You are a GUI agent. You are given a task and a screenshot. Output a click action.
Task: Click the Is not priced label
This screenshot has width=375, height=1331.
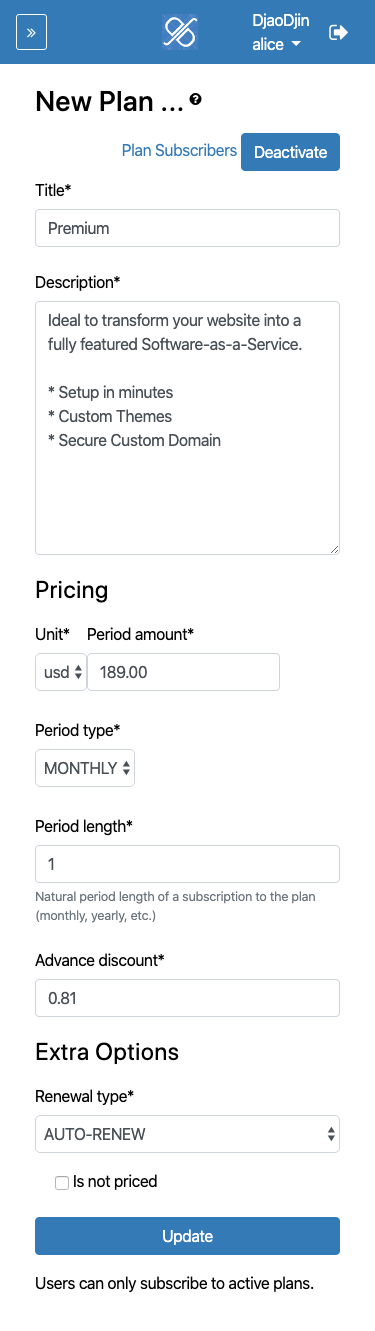[x=115, y=1182]
